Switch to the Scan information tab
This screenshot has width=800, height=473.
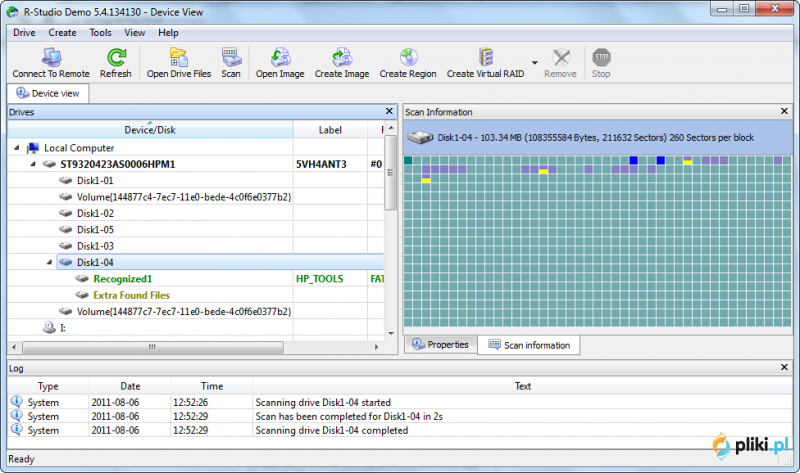coord(529,345)
